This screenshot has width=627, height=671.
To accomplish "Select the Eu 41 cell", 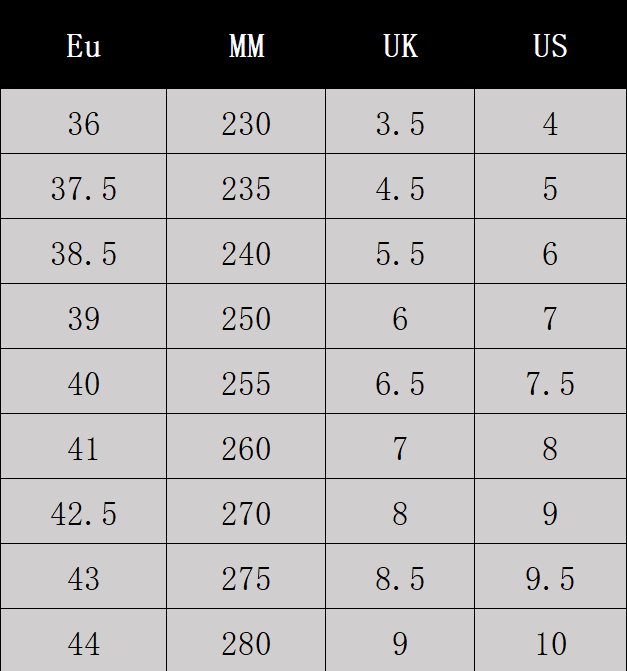I will coord(84,448).
